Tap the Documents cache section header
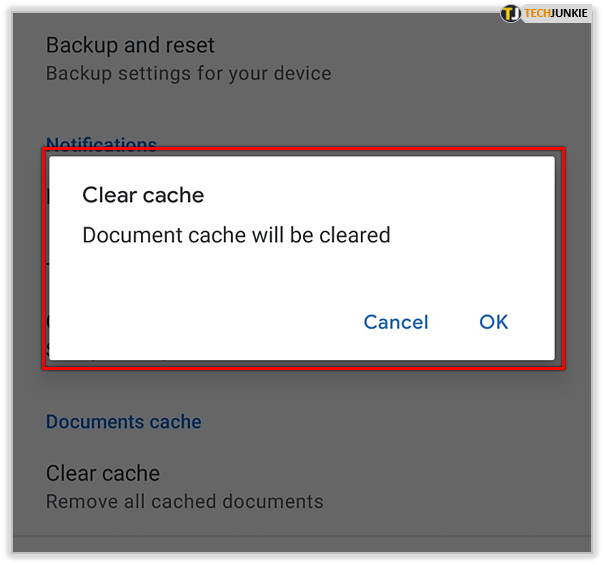This screenshot has height=565, width=604. coord(124,422)
